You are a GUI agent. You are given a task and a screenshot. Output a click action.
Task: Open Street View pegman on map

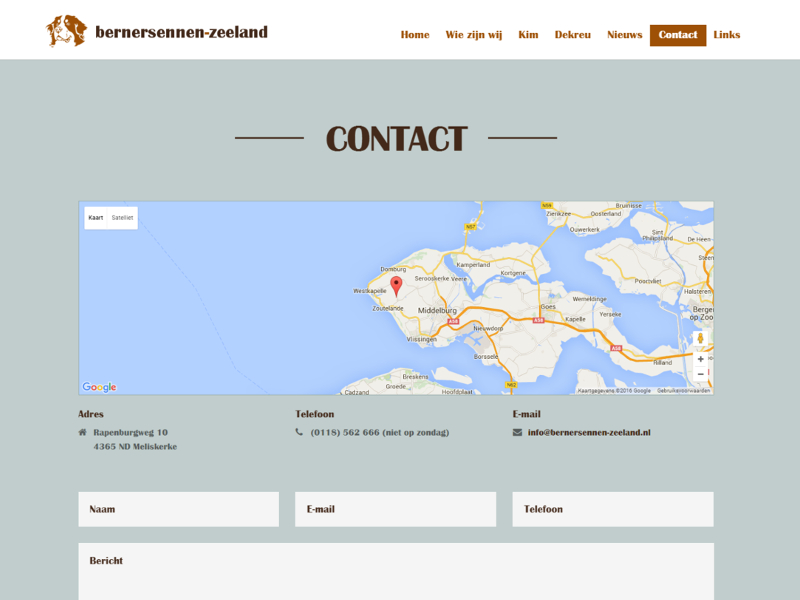click(x=701, y=338)
